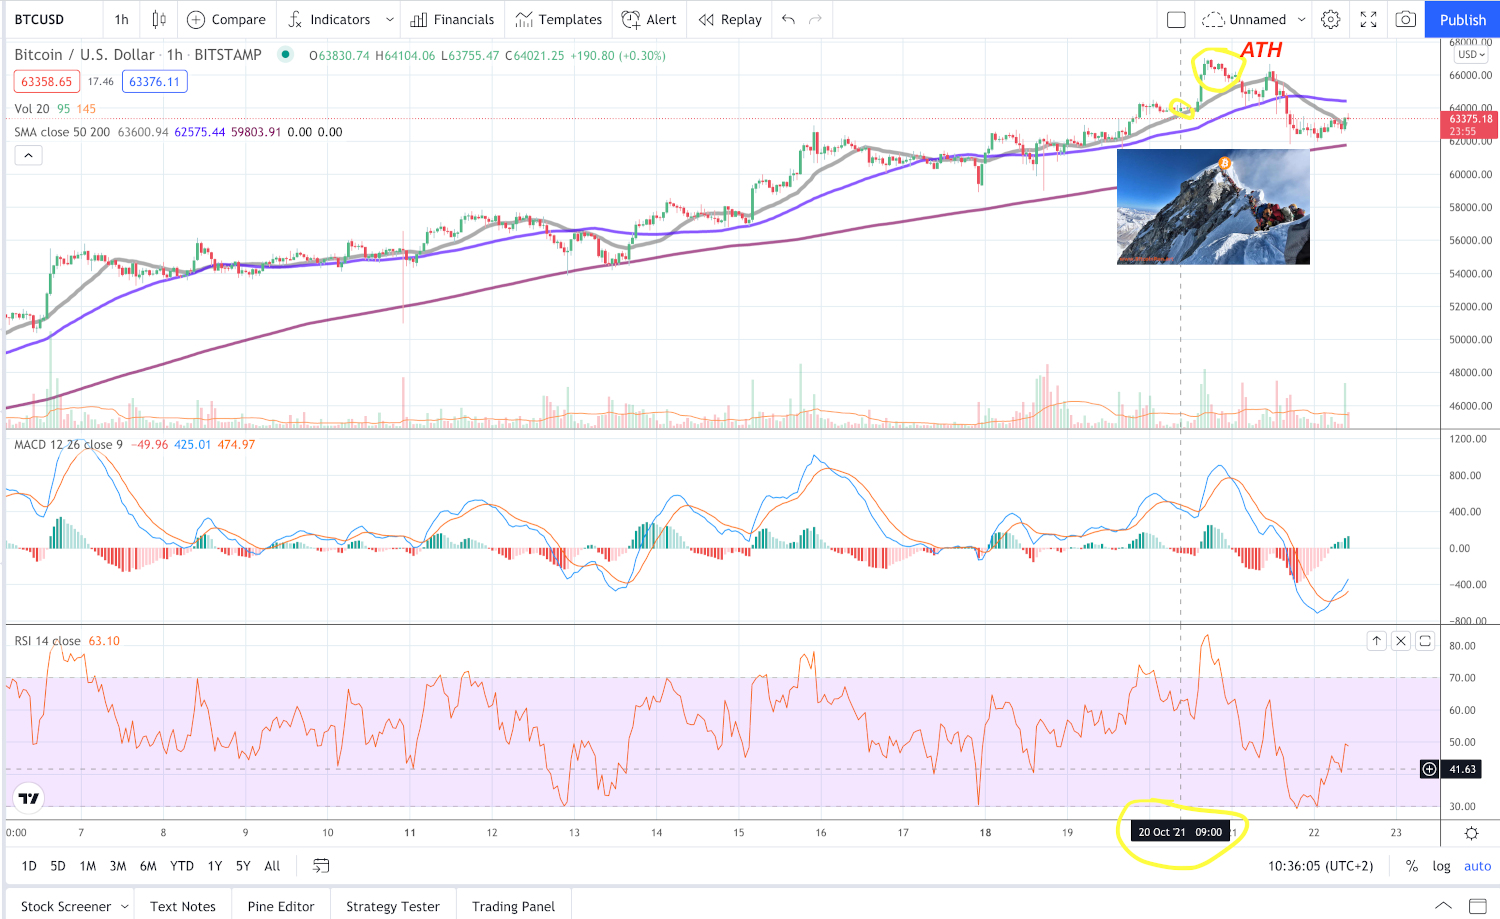Click the Everest mountain image on chart
The width and height of the screenshot is (1500, 919).
click(x=1213, y=207)
